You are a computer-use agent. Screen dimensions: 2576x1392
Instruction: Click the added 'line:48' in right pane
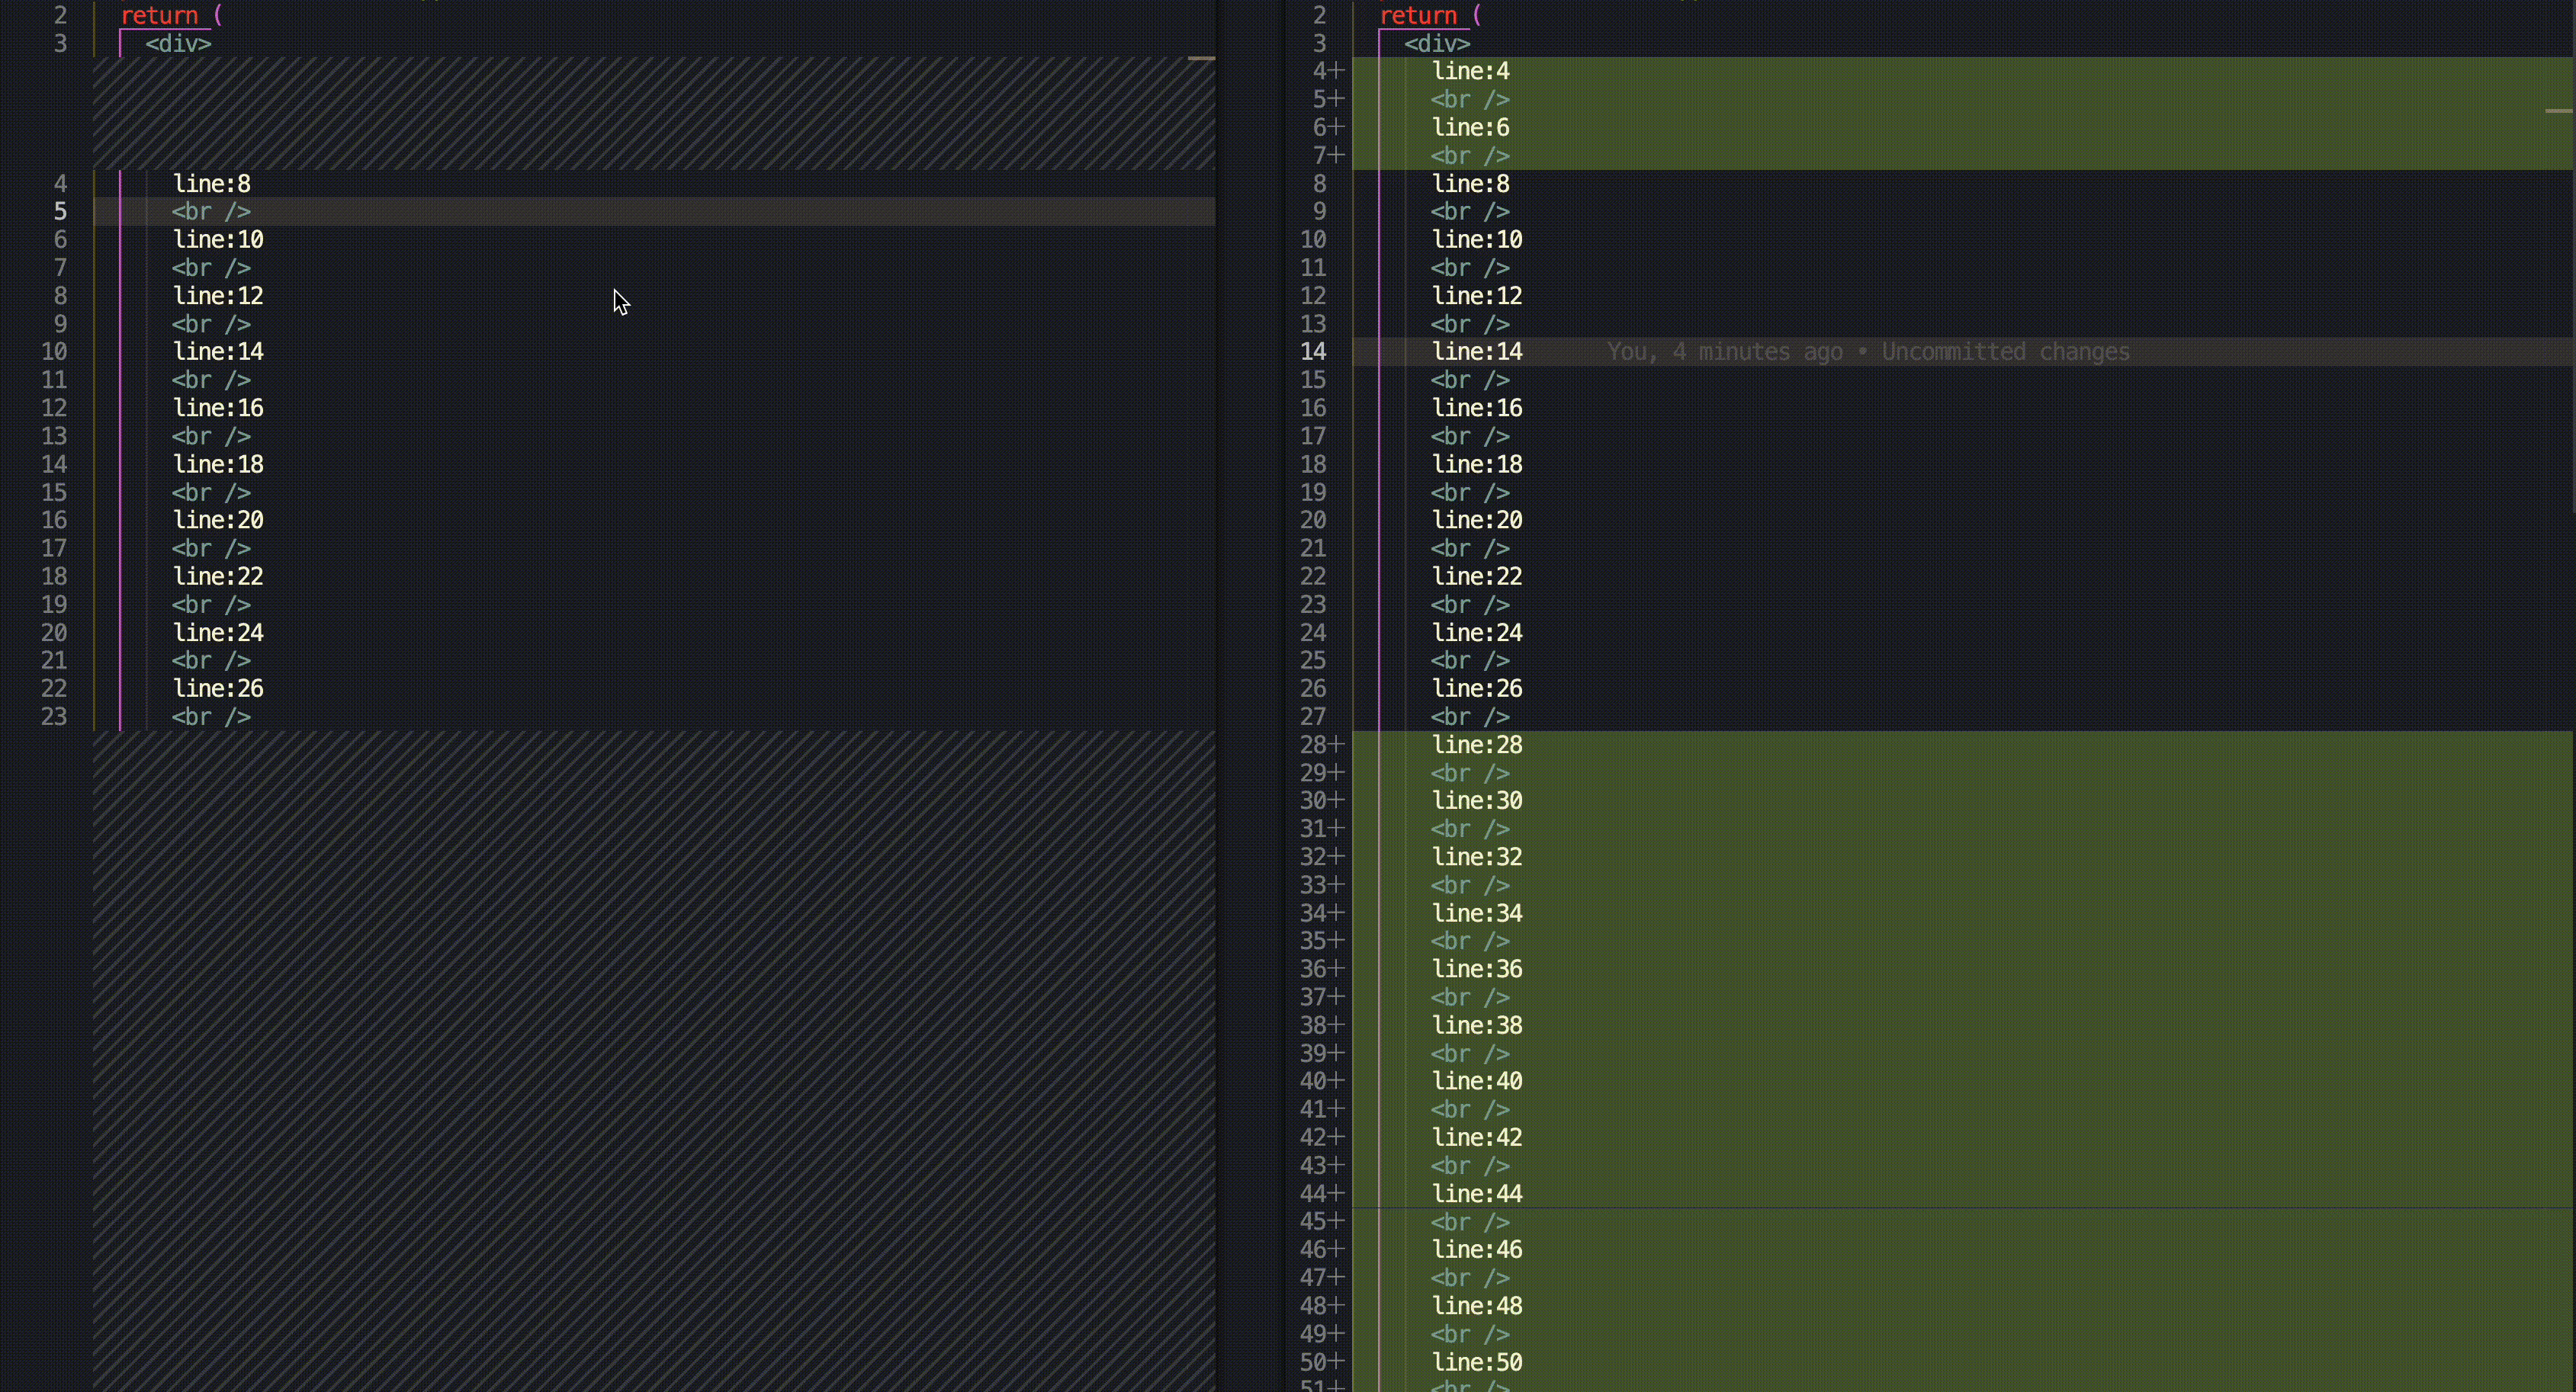pos(1477,1306)
